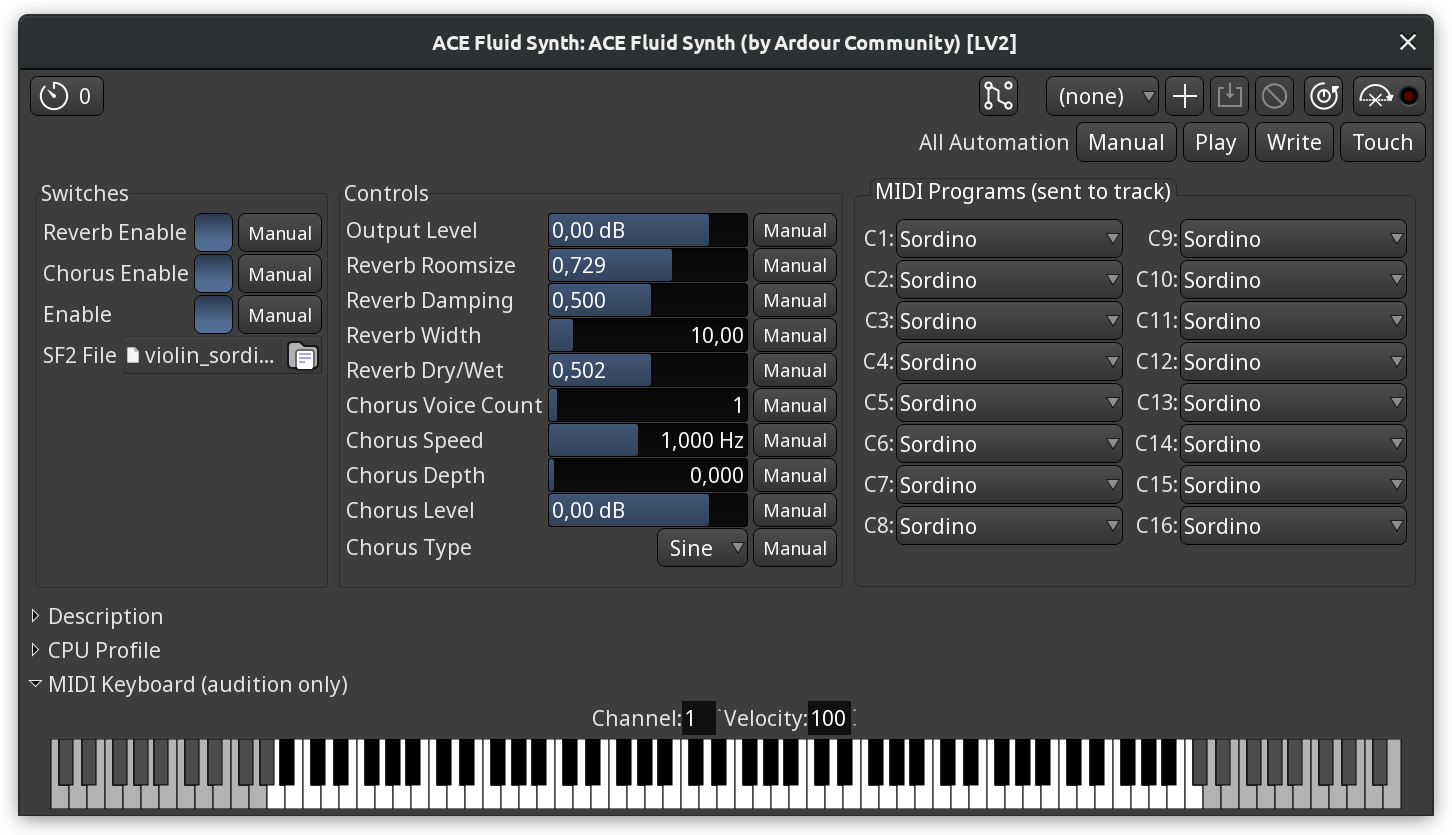Open the C3 MIDI program dropdown
This screenshot has height=835, width=1452.
coord(1009,321)
